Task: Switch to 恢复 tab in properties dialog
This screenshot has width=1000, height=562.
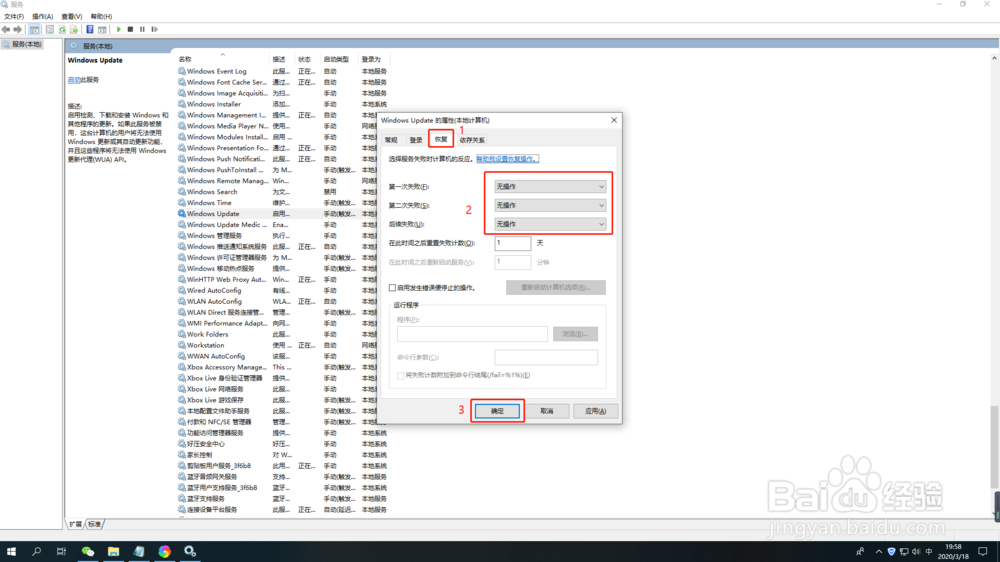Action: click(441, 138)
